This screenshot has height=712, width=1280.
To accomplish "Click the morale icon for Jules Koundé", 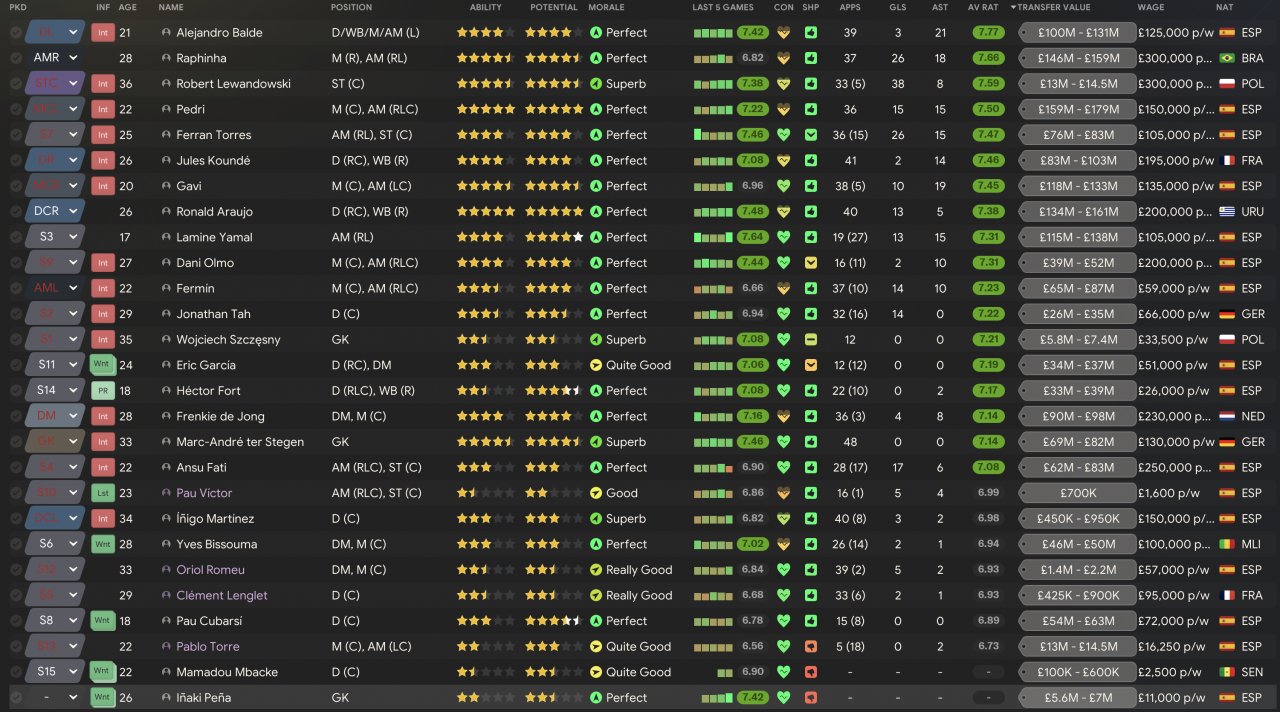I will [596, 160].
